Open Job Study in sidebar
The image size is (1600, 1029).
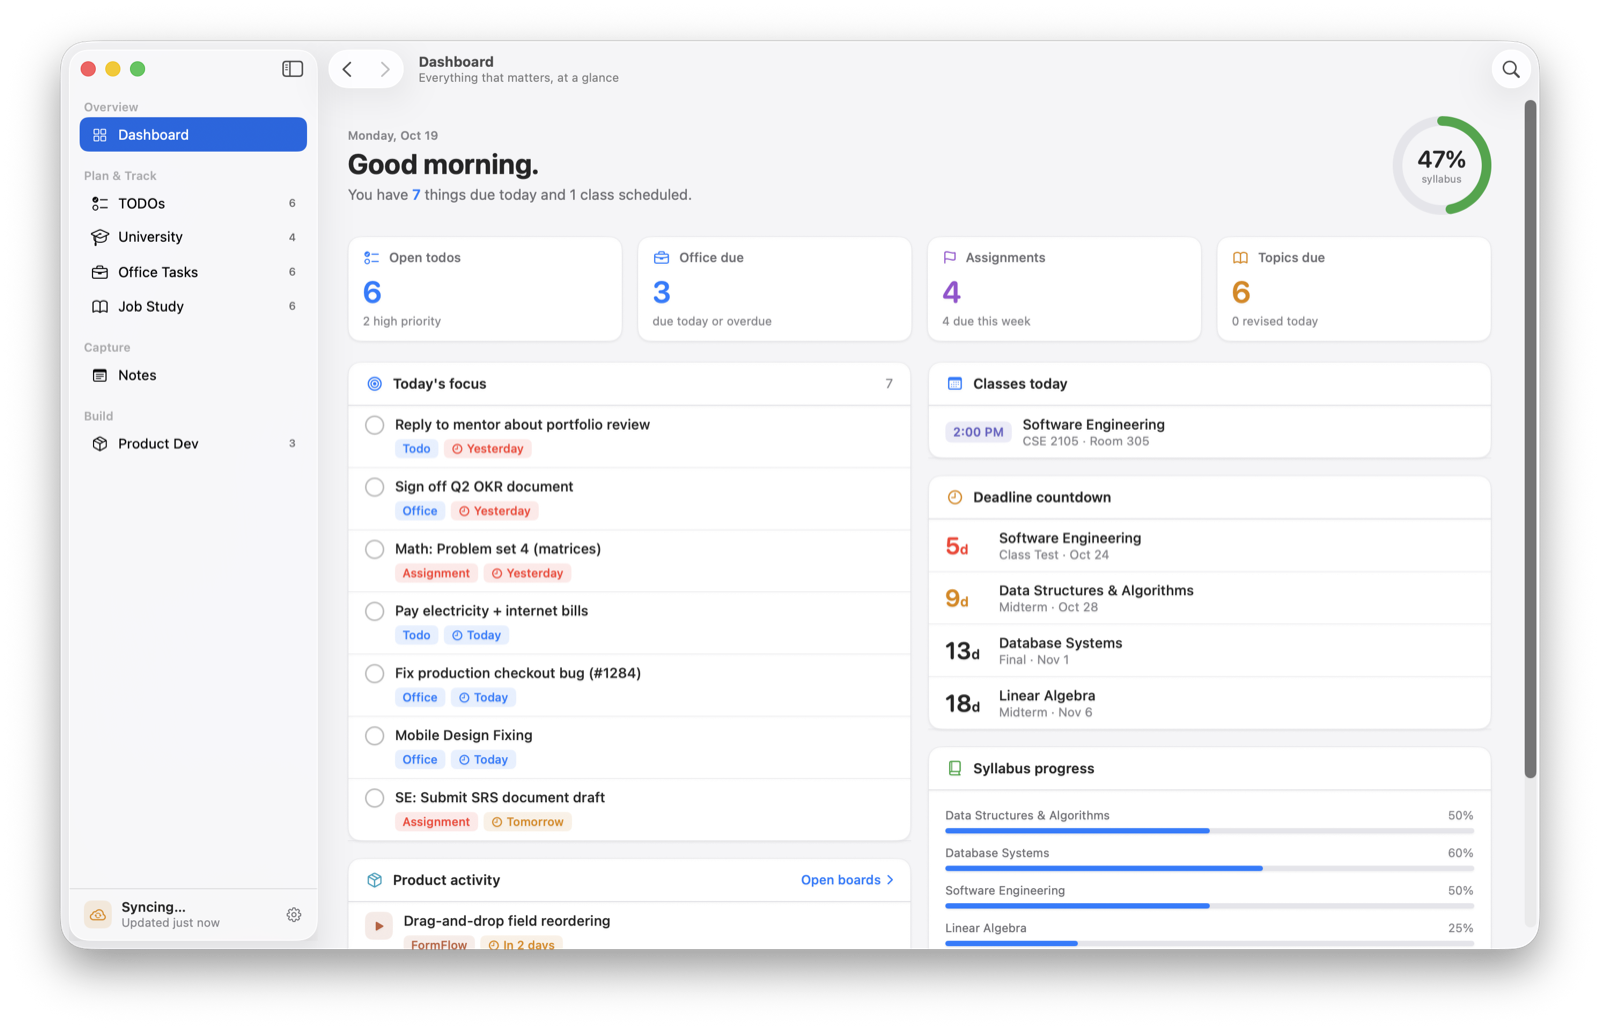193,306
